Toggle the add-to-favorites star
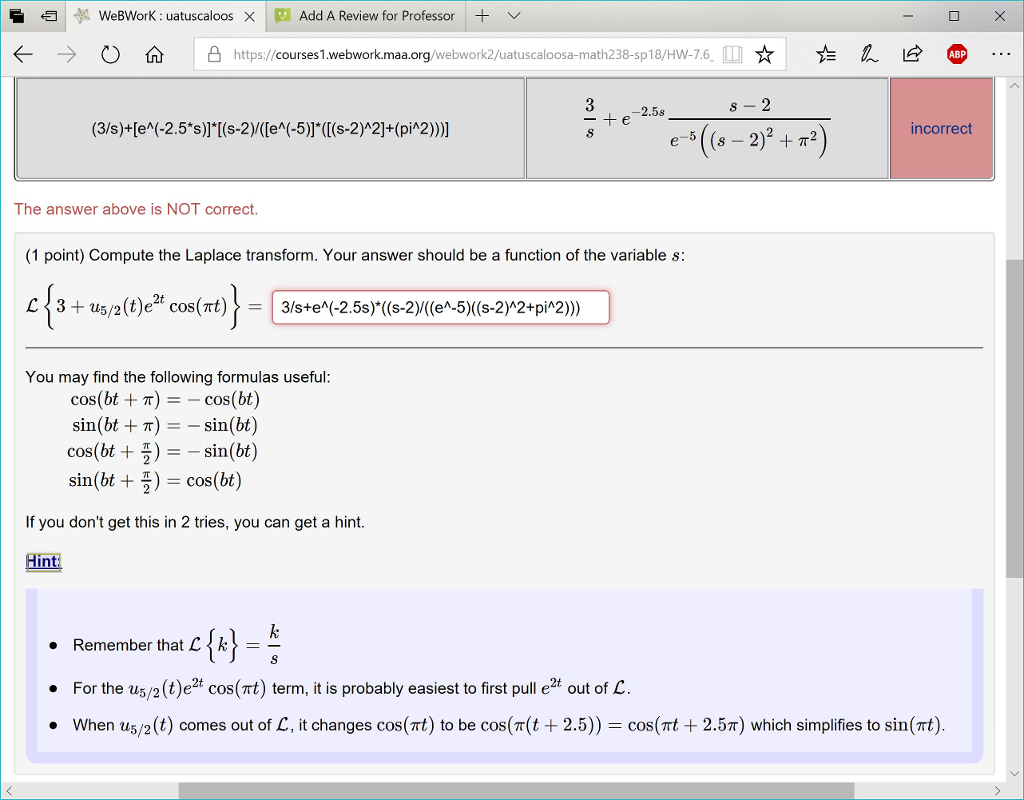1024x800 pixels. click(765, 54)
